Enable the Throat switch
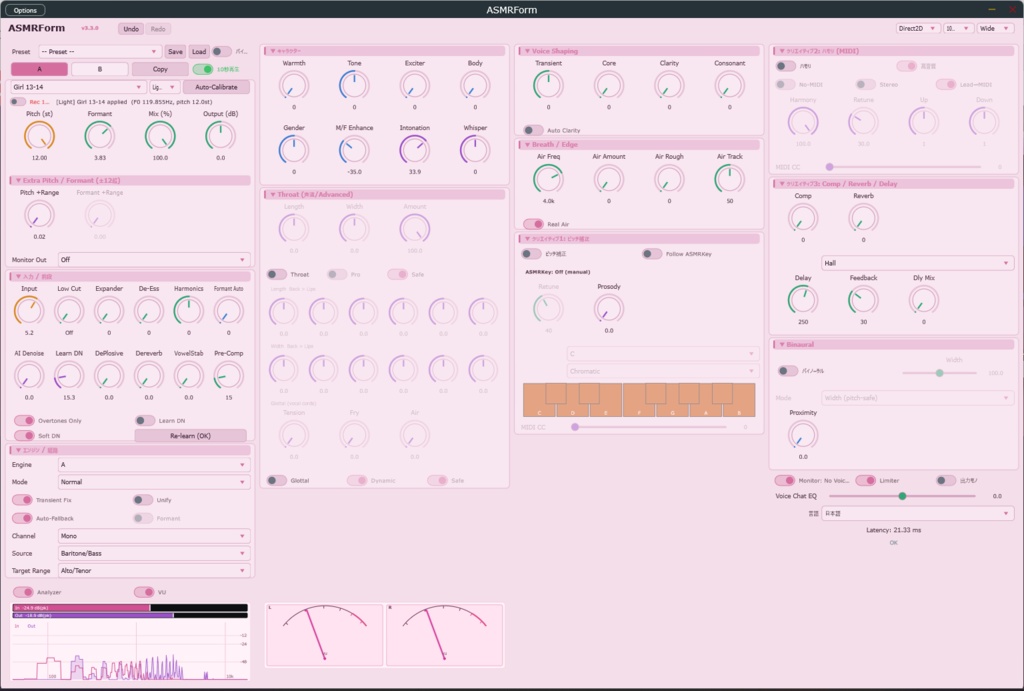 coord(277,274)
